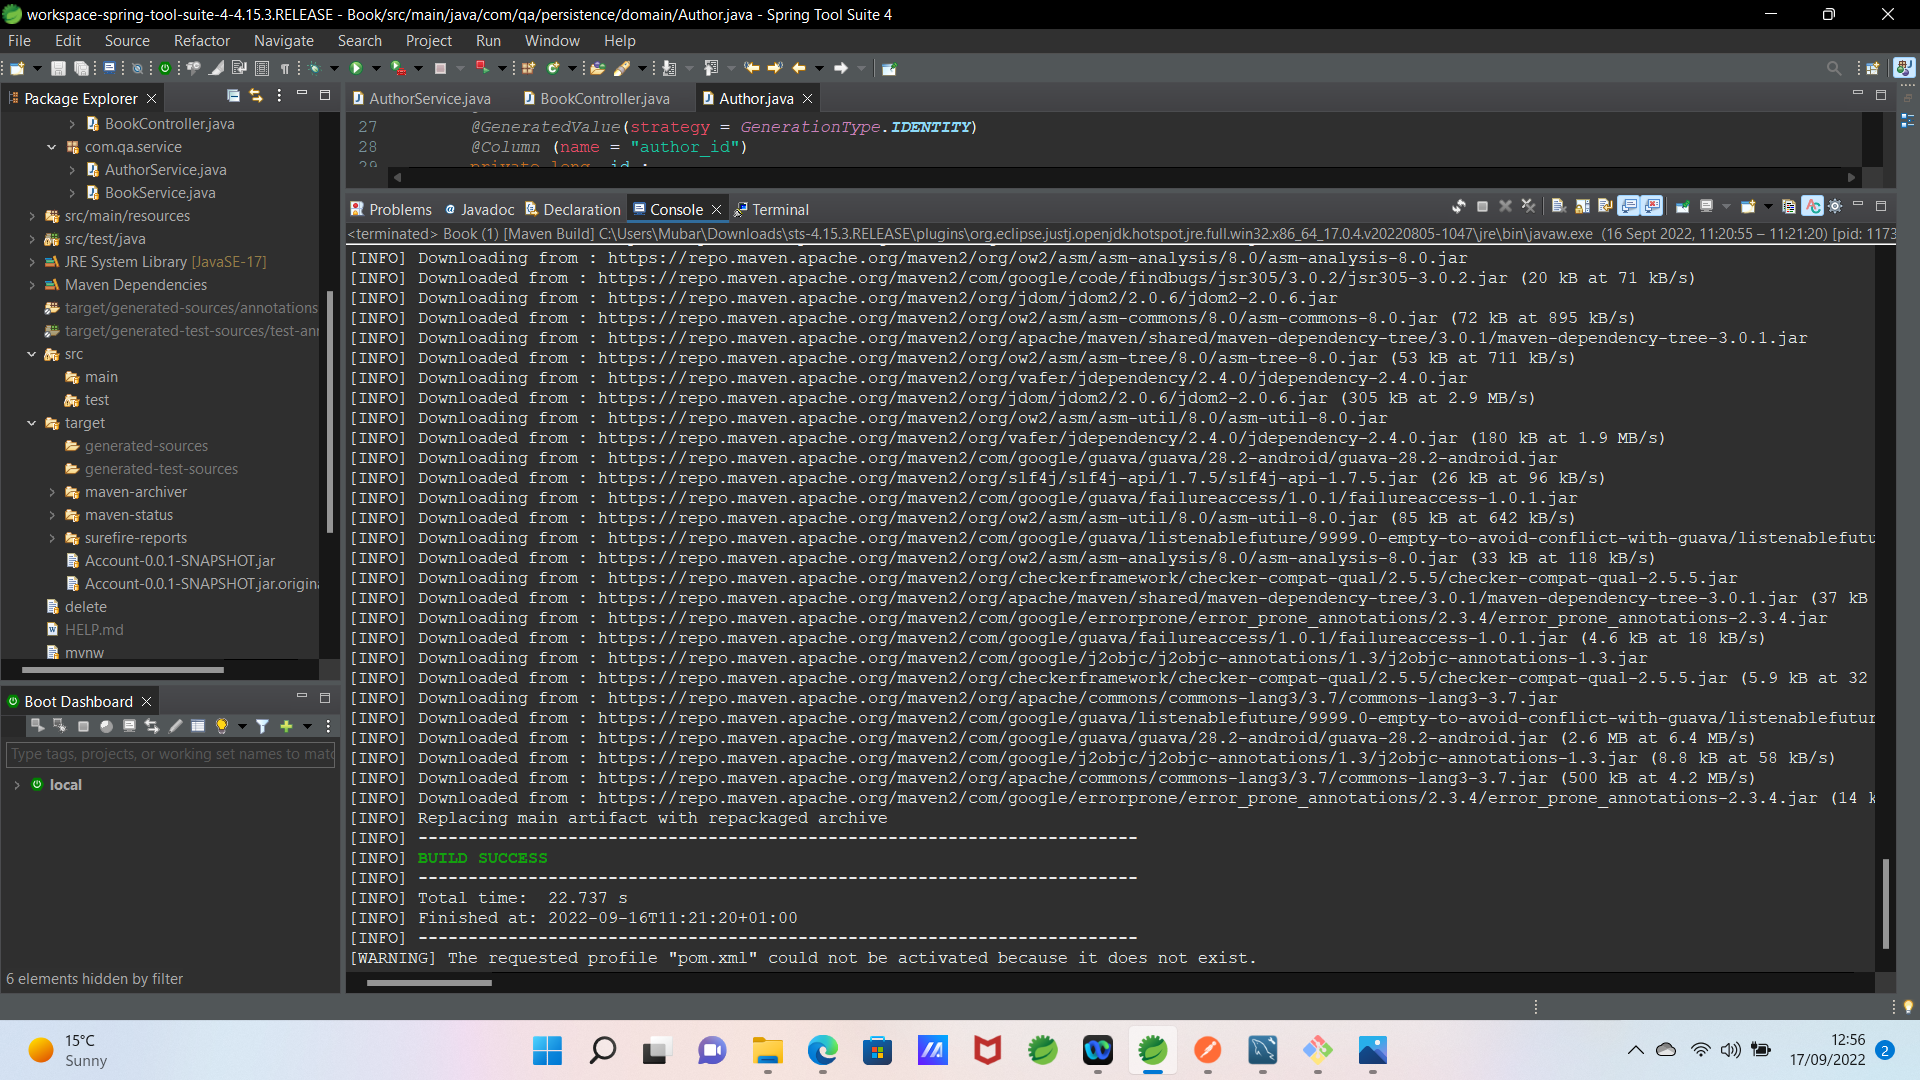Click the green Run button in main toolbar
The height and width of the screenshot is (1080, 1920).
pyautogui.click(x=356, y=68)
